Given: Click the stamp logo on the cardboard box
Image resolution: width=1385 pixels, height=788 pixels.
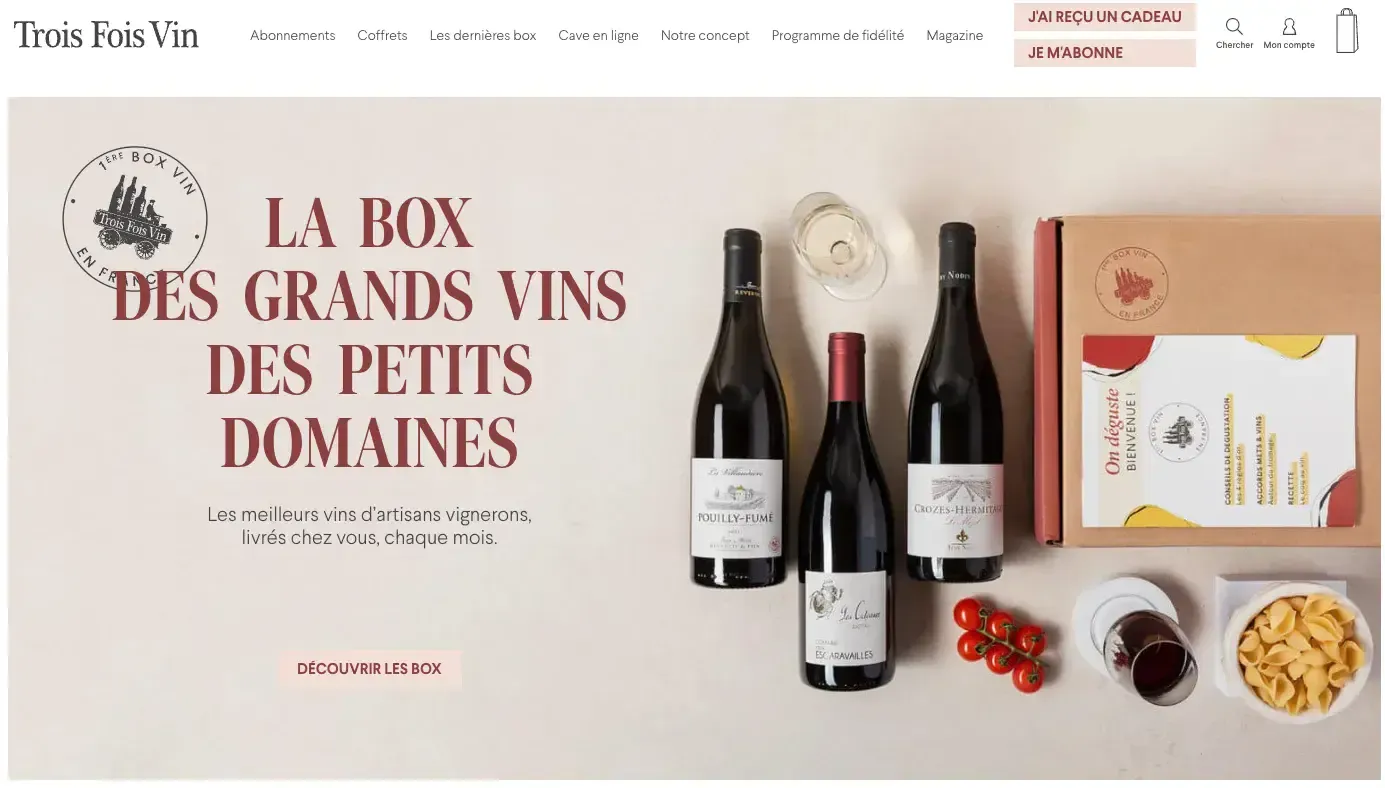Looking at the screenshot, I should (x=1131, y=283).
